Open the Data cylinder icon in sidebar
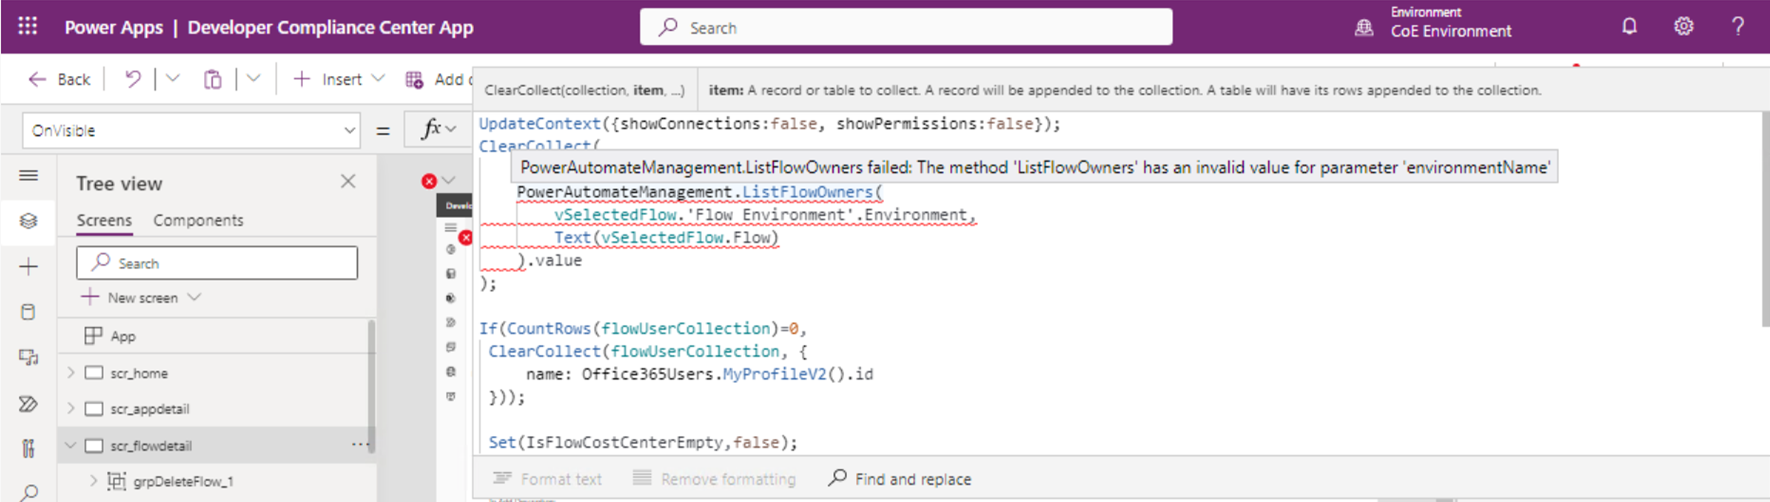 tap(28, 312)
